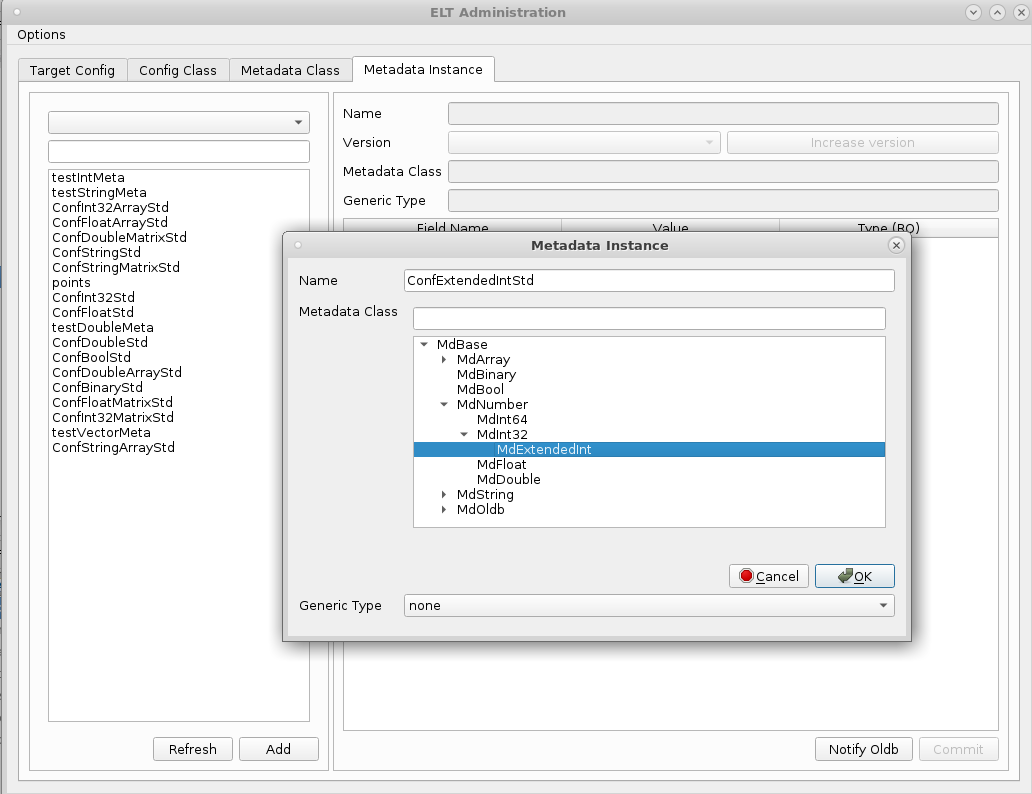Select ConfDoubleStd in the list
Image resolution: width=1032 pixels, height=794 pixels.
[x=100, y=342]
